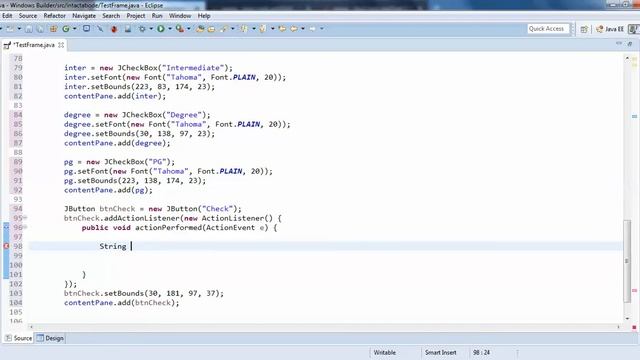Click line pg = new JCheckBox("PG");

(119, 162)
